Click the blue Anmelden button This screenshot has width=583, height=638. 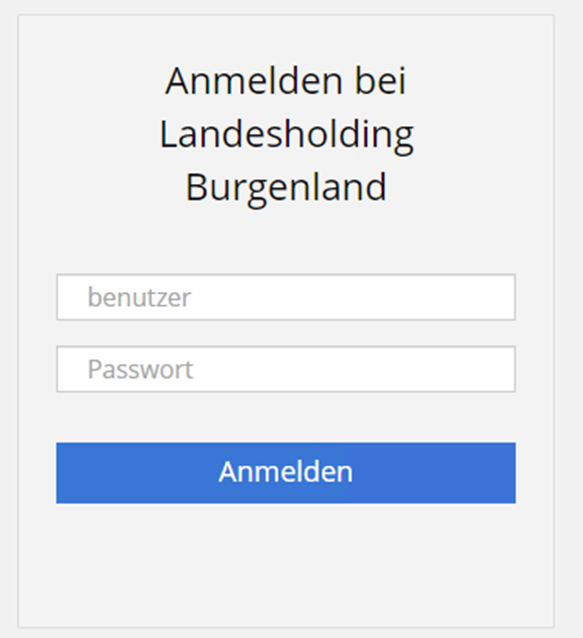point(286,473)
